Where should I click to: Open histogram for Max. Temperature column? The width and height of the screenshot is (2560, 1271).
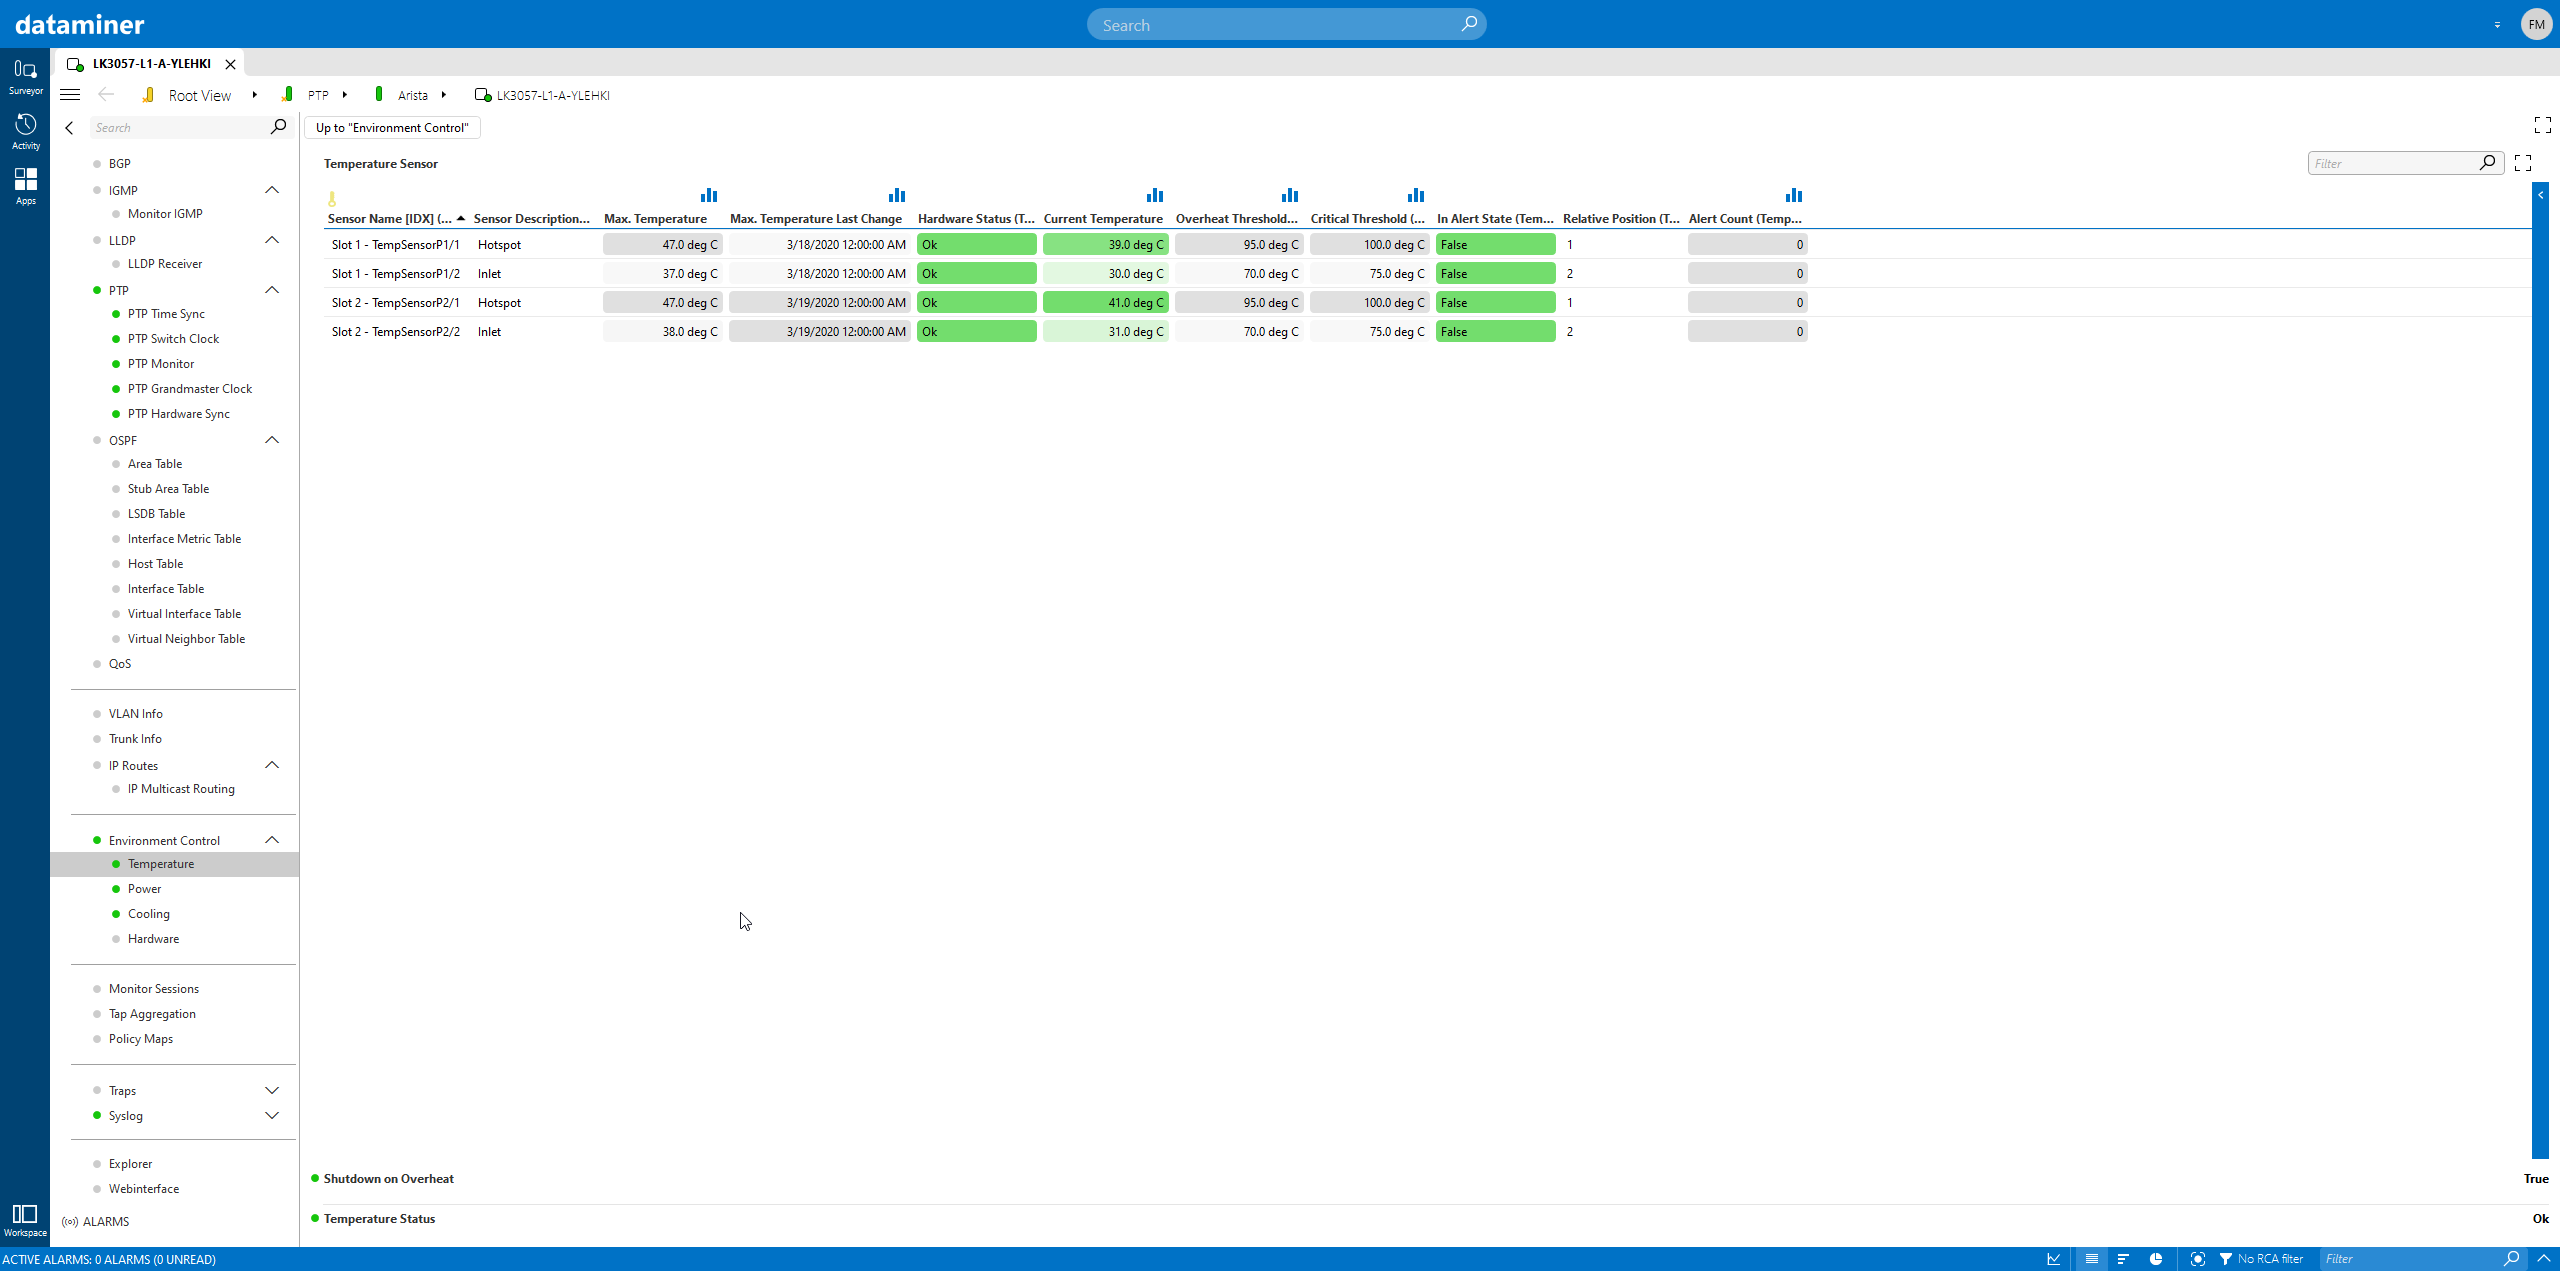click(708, 195)
